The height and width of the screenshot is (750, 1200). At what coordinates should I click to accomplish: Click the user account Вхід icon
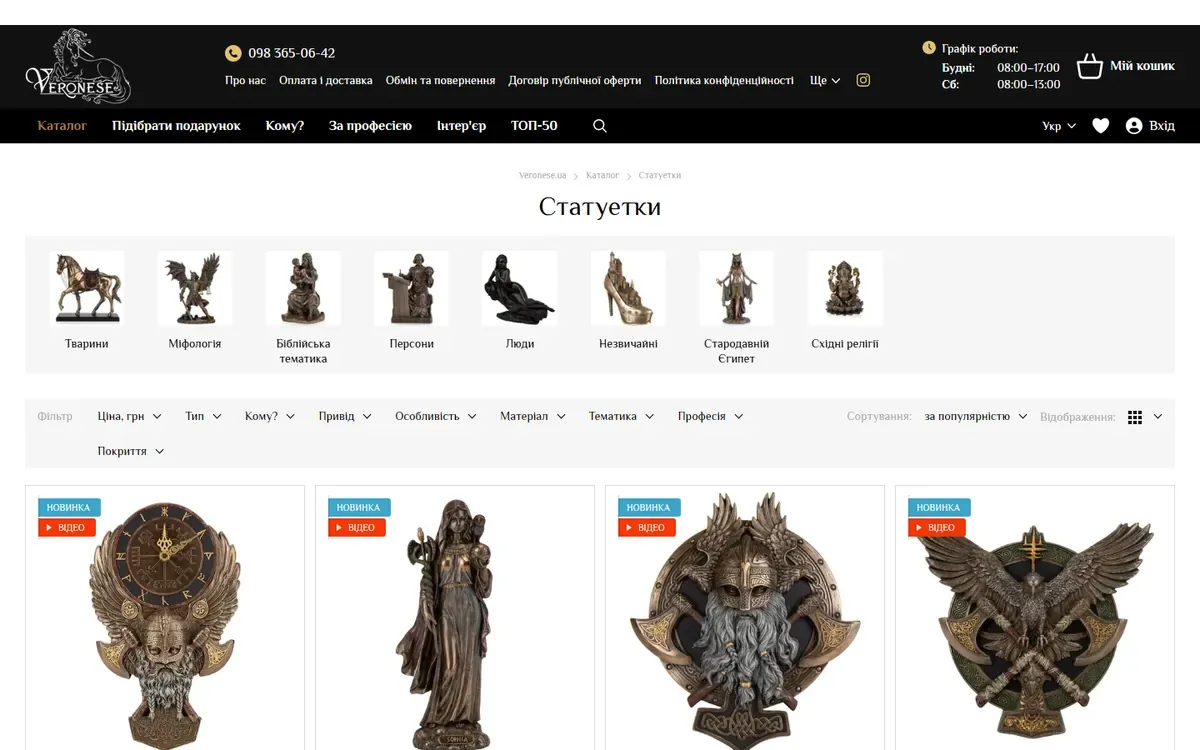[x=1134, y=126]
